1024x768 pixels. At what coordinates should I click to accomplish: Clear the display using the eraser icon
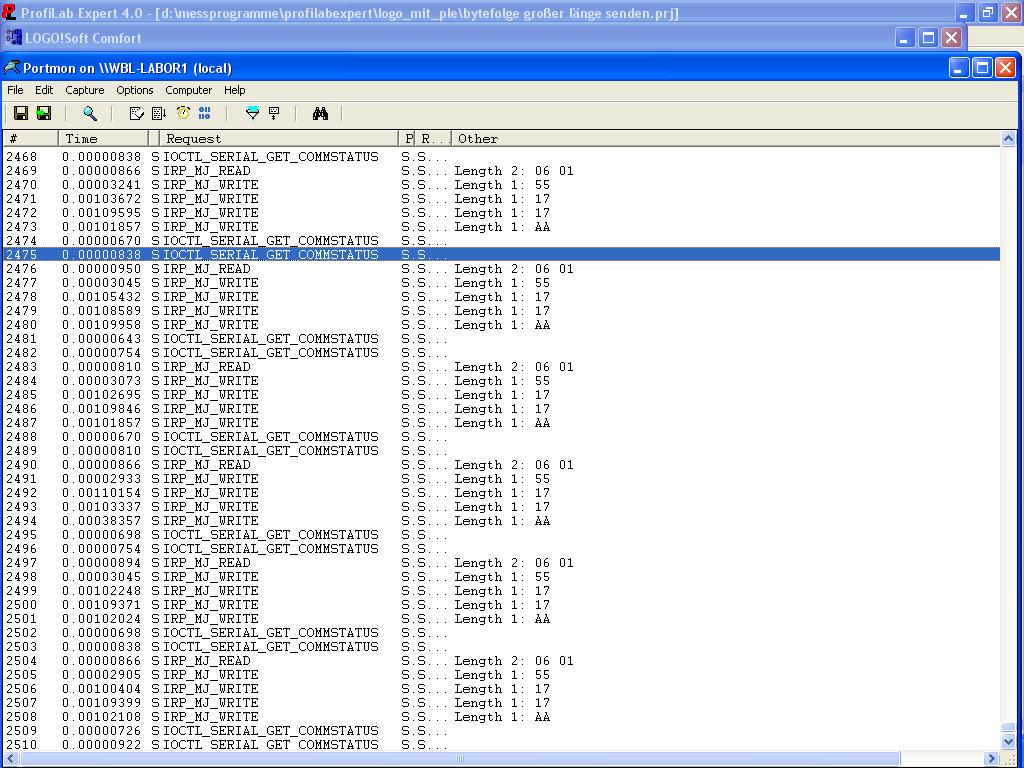coord(136,114)
